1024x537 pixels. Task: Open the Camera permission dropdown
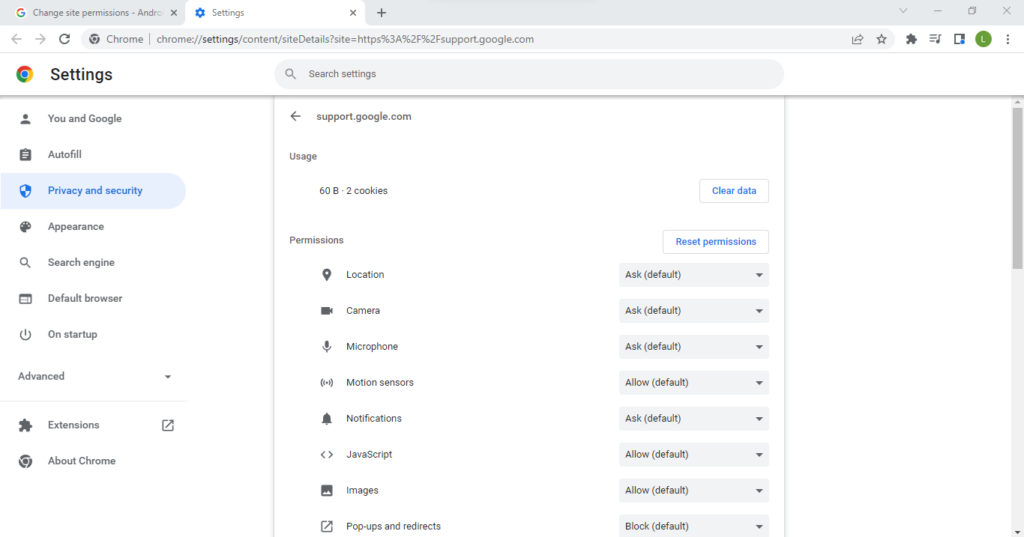693,310
